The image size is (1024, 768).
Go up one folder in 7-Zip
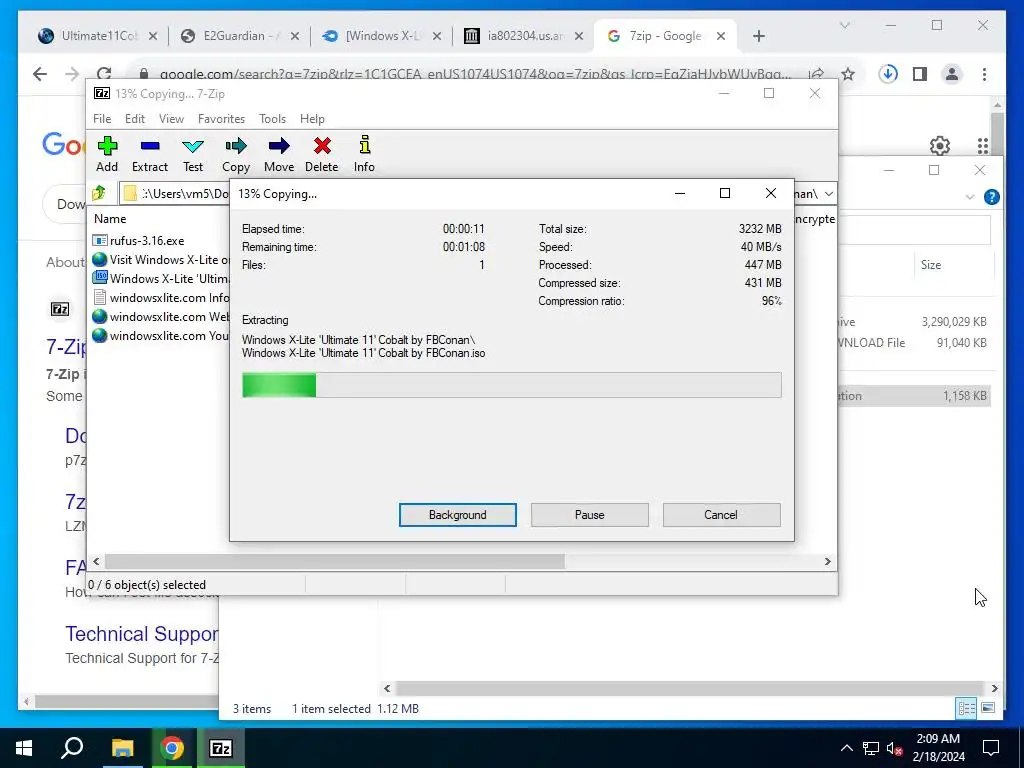pyautogui.click(x=99, y=193)
